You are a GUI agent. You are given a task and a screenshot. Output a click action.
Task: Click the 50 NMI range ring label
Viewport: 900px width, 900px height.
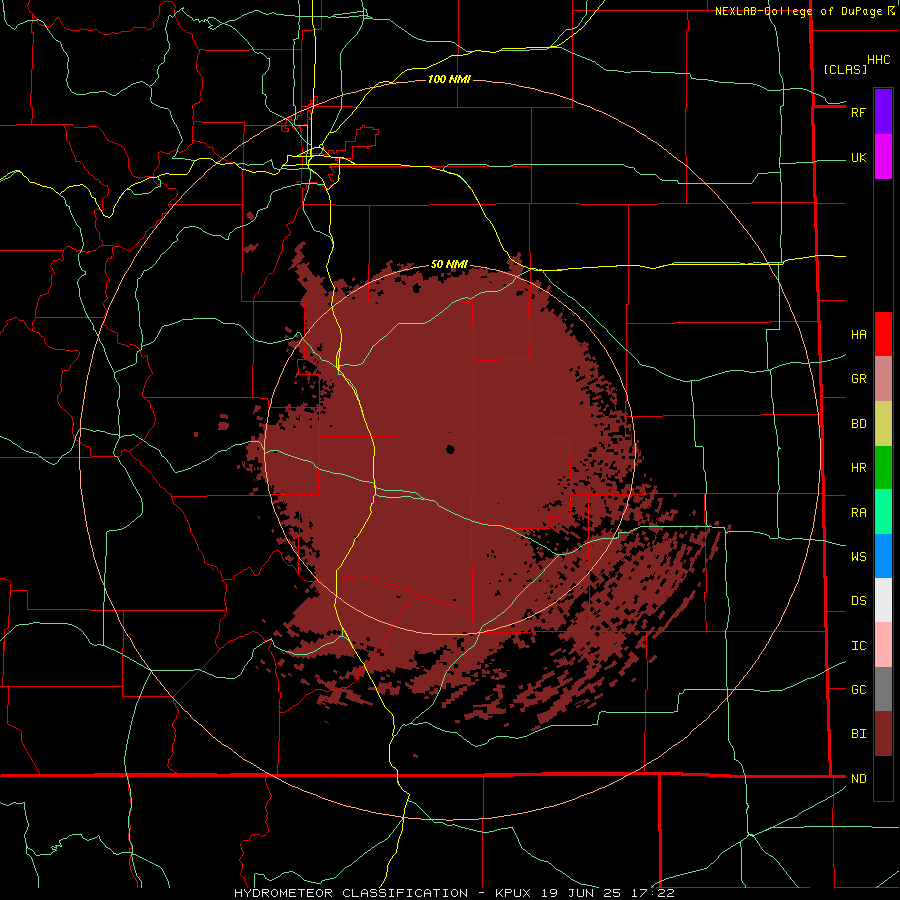tap(449, 264)
